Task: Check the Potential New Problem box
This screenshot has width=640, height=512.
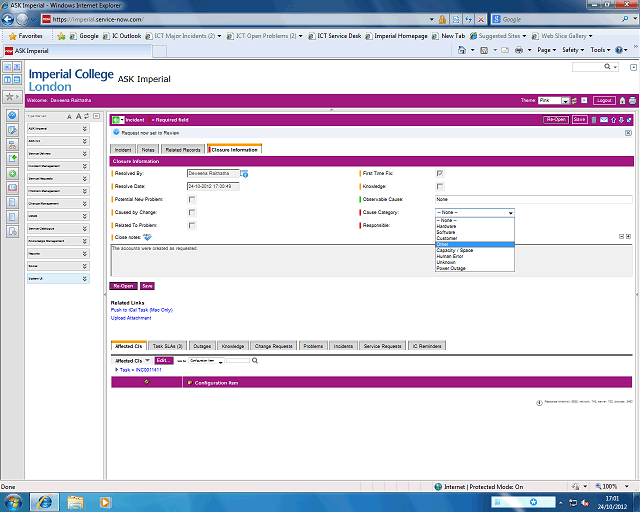Action: pos(192,199)
